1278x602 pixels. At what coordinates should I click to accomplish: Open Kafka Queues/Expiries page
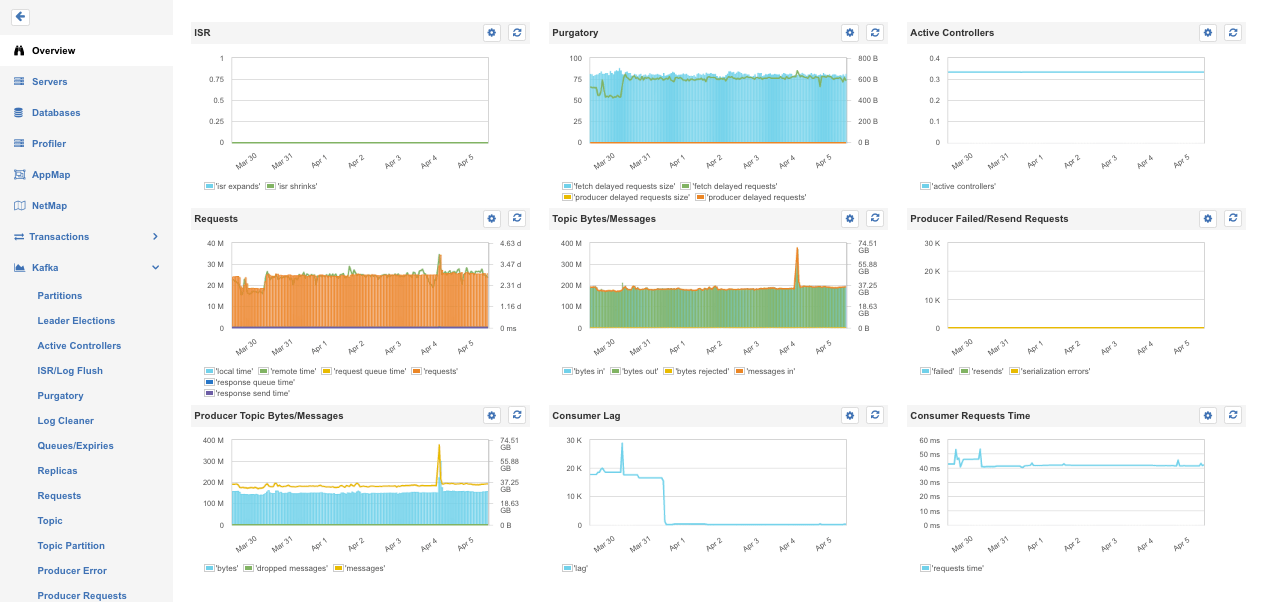pyautogui.click(x=76, y=446)
